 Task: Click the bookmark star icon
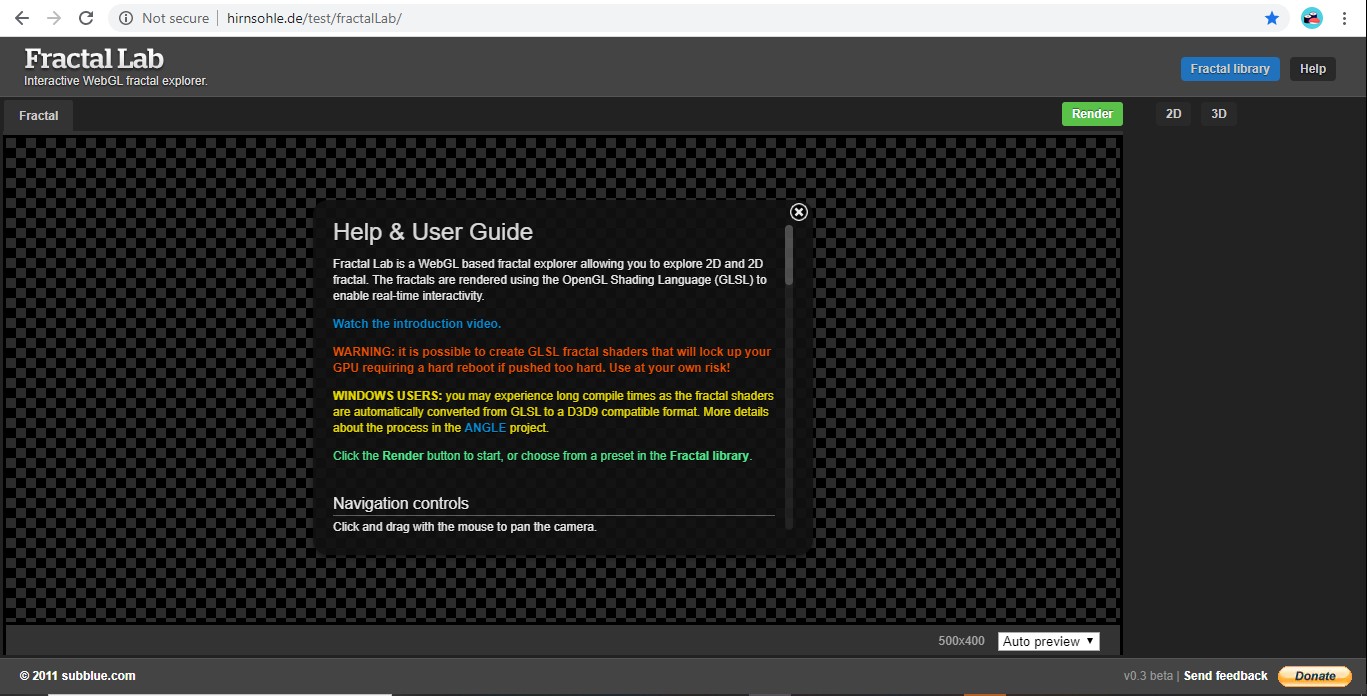pos(1271,18)
